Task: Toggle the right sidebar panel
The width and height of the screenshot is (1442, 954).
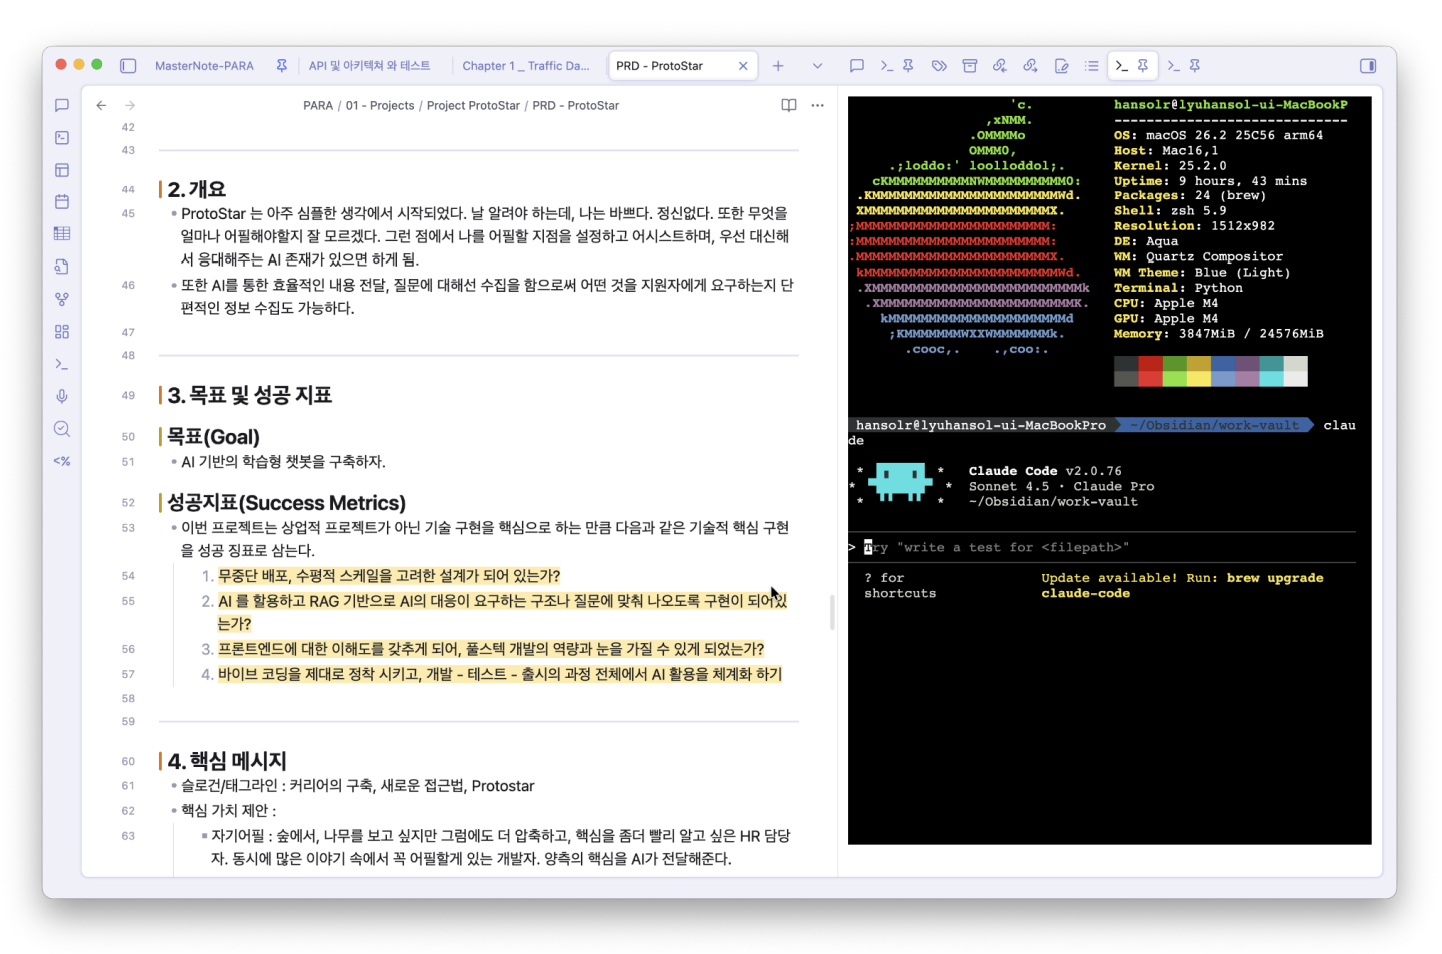Action: [x=1368, y=66]
